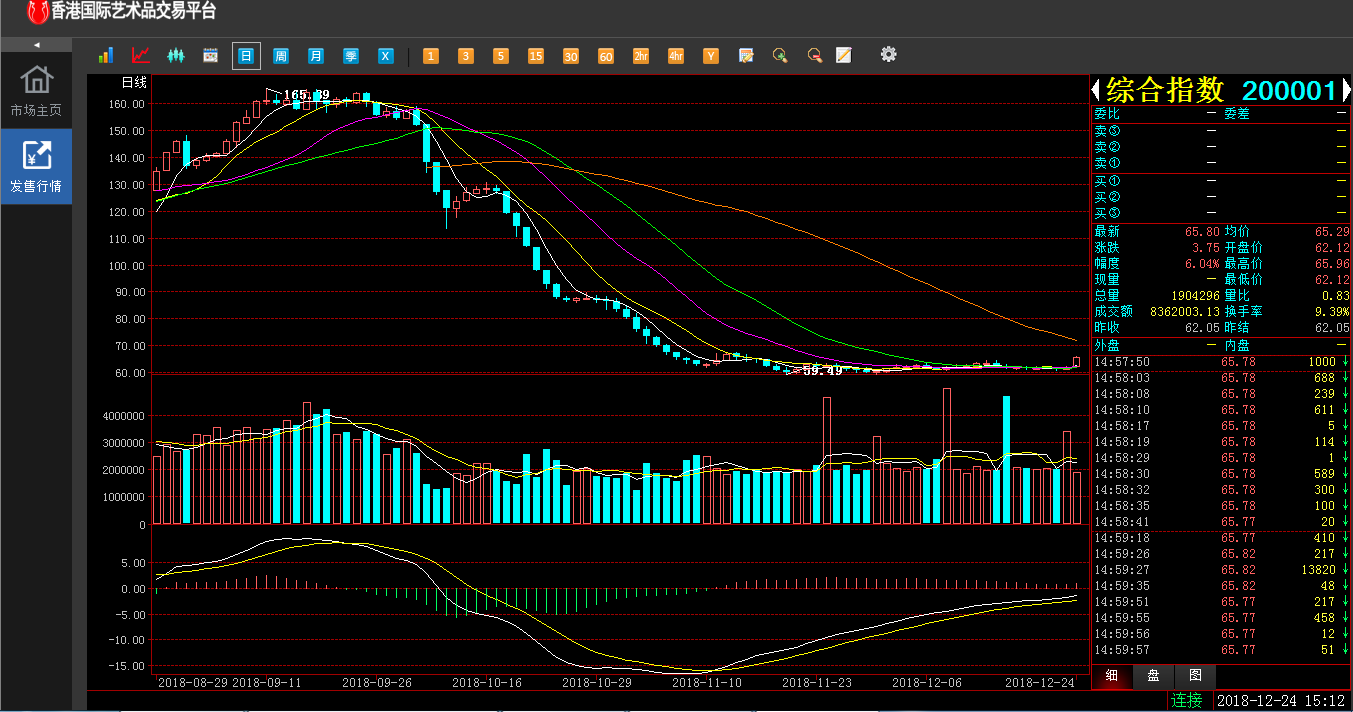Select the 14:58:41 trade row
This screenshot has width=1353, height=712.
click(1221, 522)
